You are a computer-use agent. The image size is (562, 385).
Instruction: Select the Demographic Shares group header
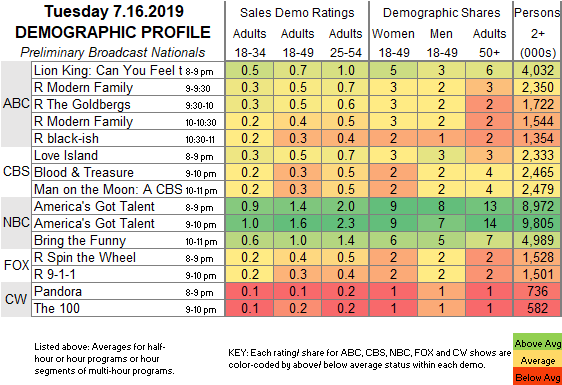[441, 13]
